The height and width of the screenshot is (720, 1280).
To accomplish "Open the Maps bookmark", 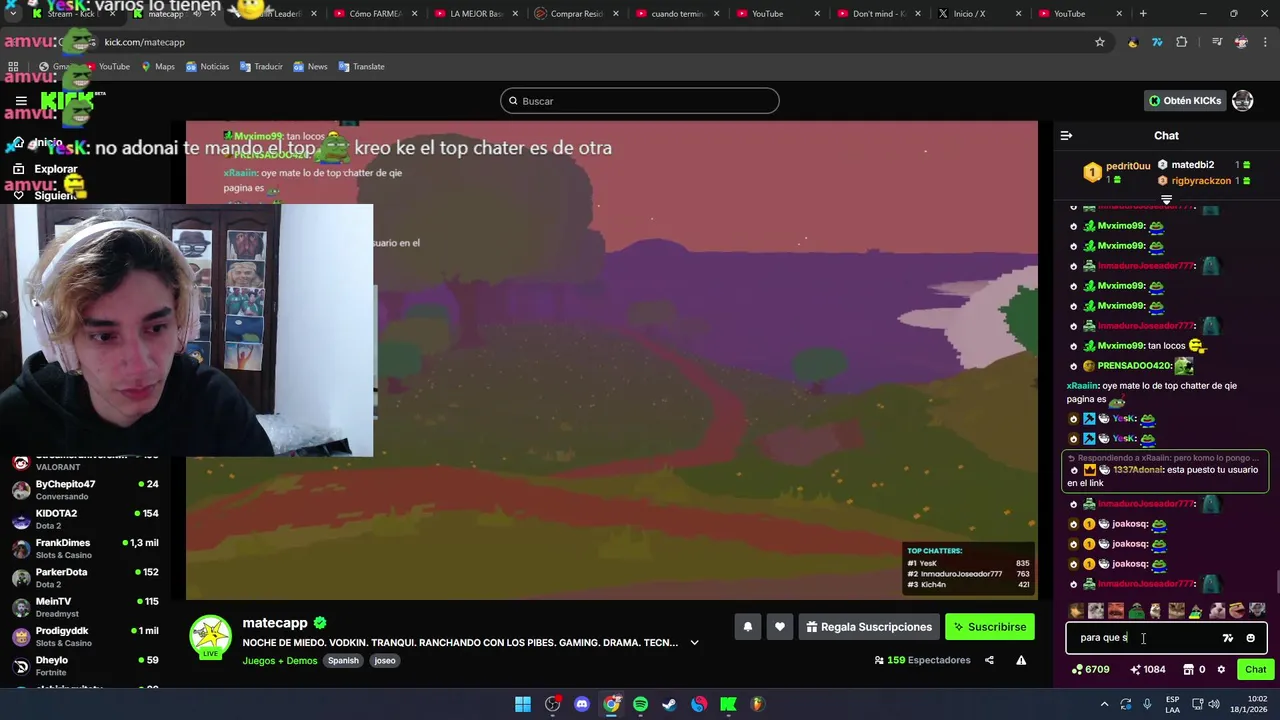I will click(158, 67).
